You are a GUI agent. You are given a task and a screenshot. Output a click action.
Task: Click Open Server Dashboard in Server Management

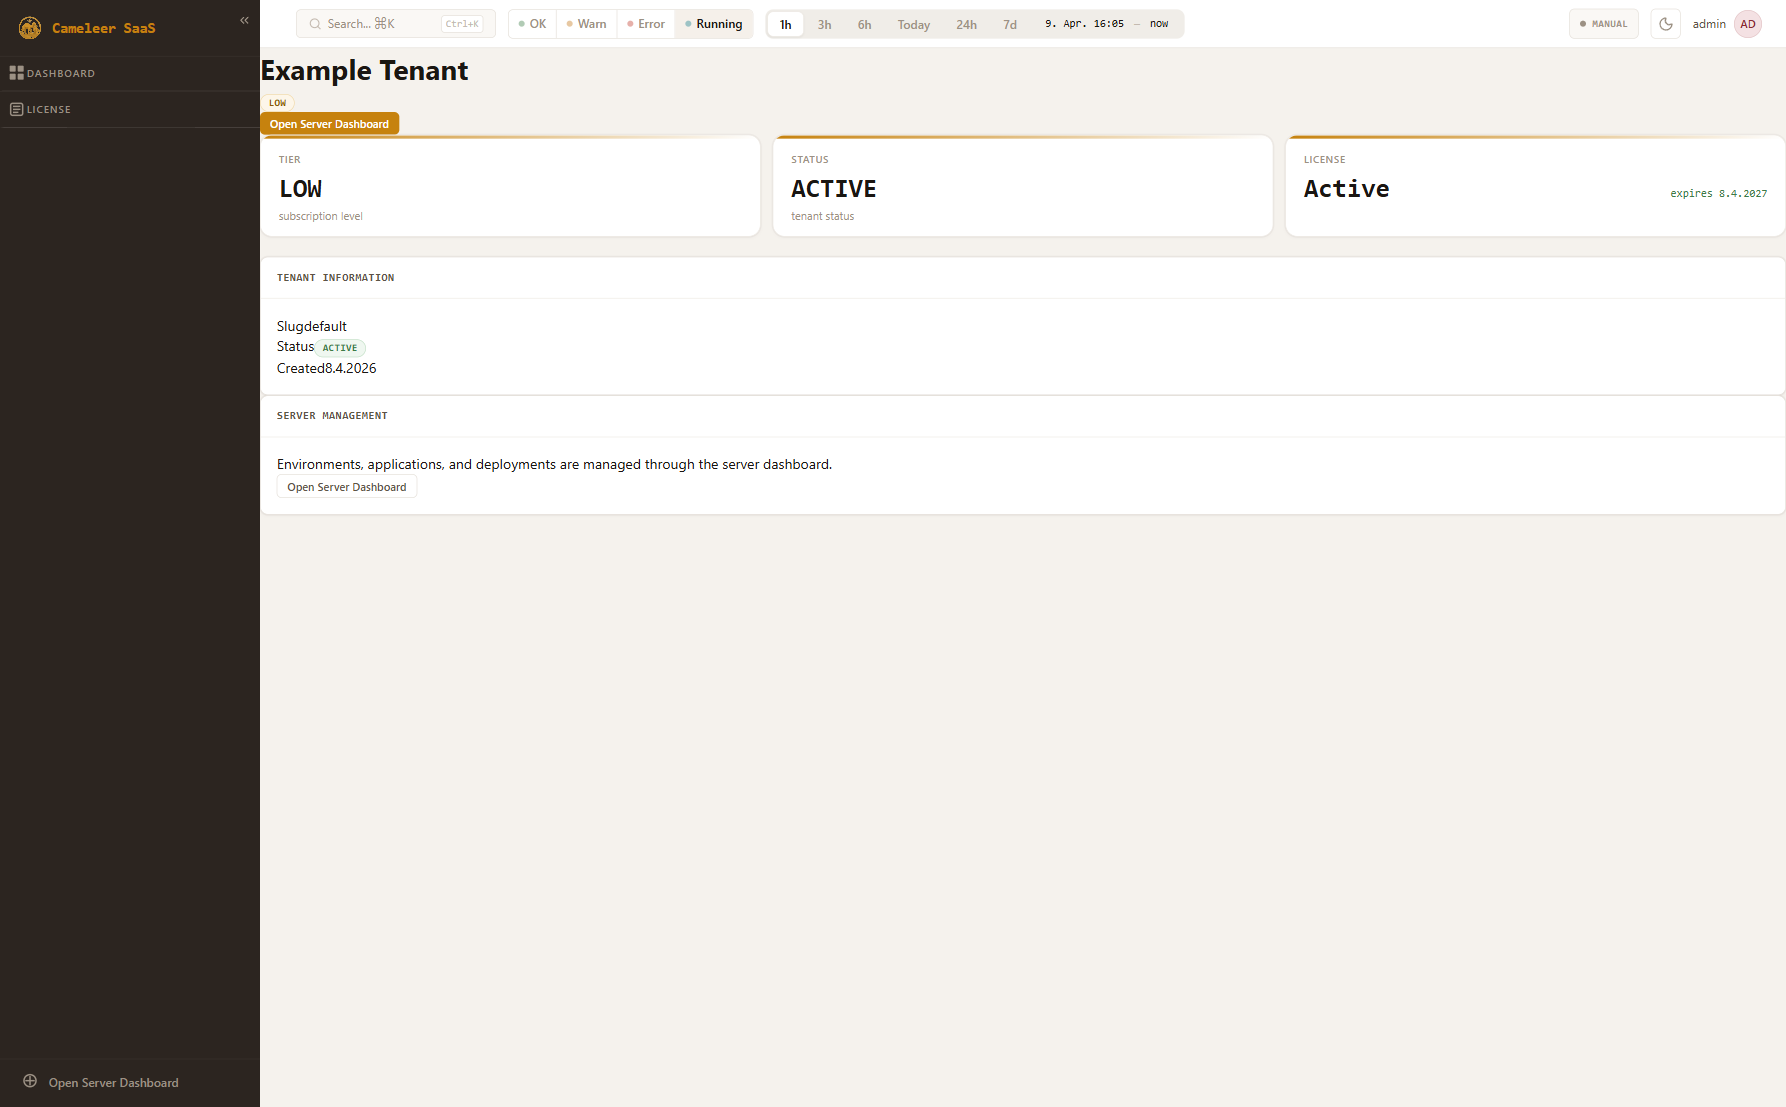[x=346, y=487]
